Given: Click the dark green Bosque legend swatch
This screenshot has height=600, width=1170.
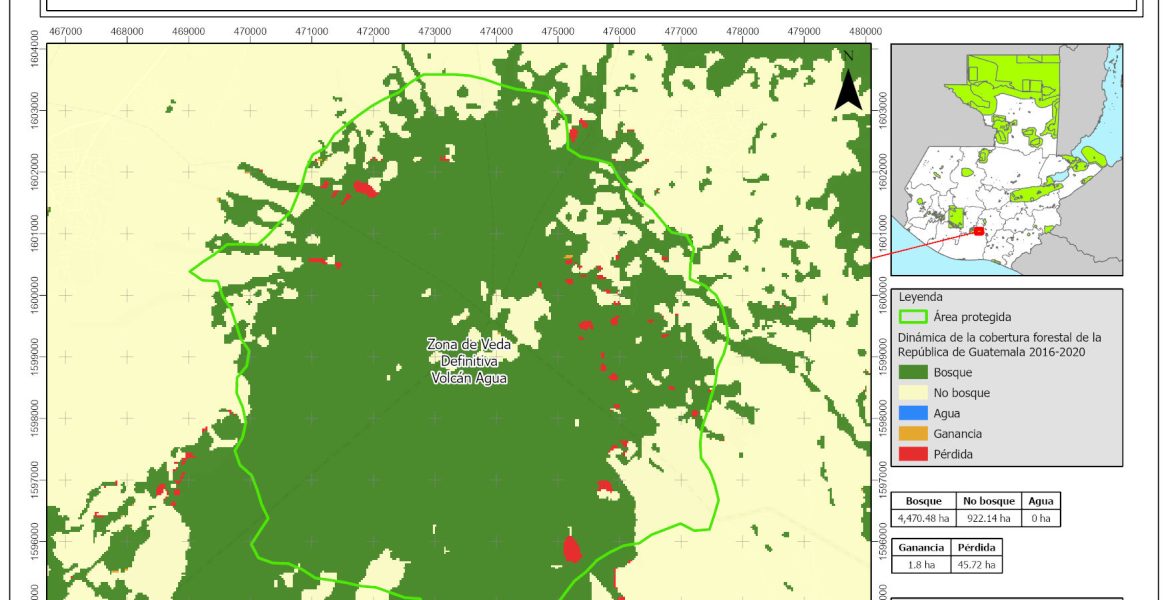Looking at the screenshot, I should pyautogui.click(x=912, y=372).
